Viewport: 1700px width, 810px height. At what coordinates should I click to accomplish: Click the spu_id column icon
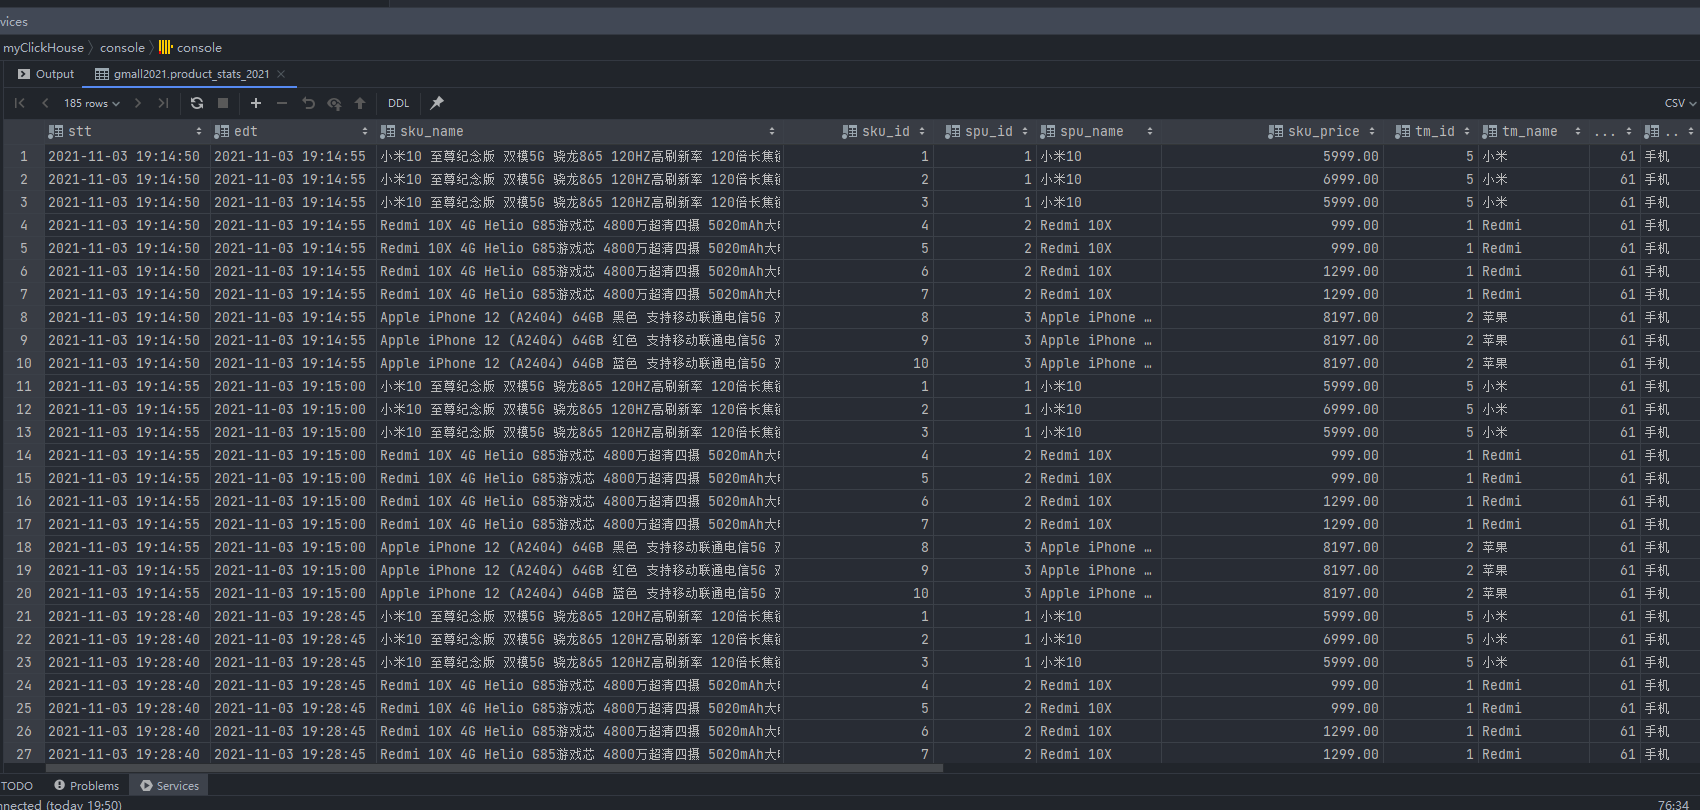(x=953, y=131)
